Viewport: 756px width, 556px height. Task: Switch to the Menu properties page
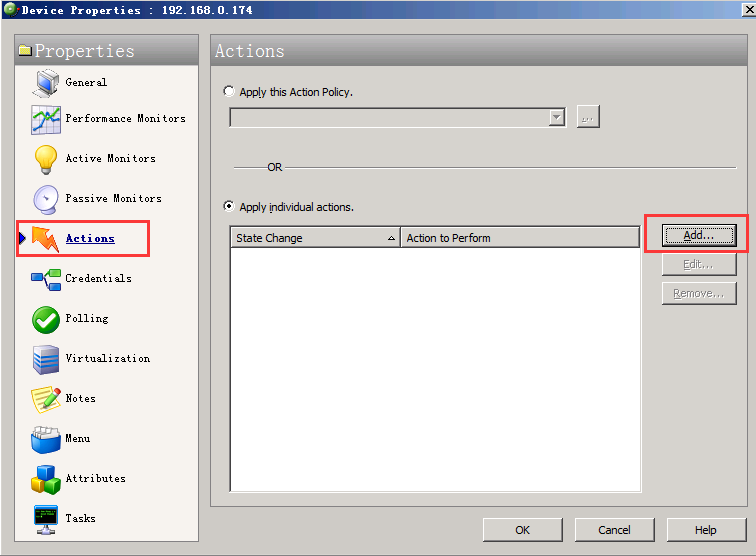pyautogui.click(x=77, y=439)
